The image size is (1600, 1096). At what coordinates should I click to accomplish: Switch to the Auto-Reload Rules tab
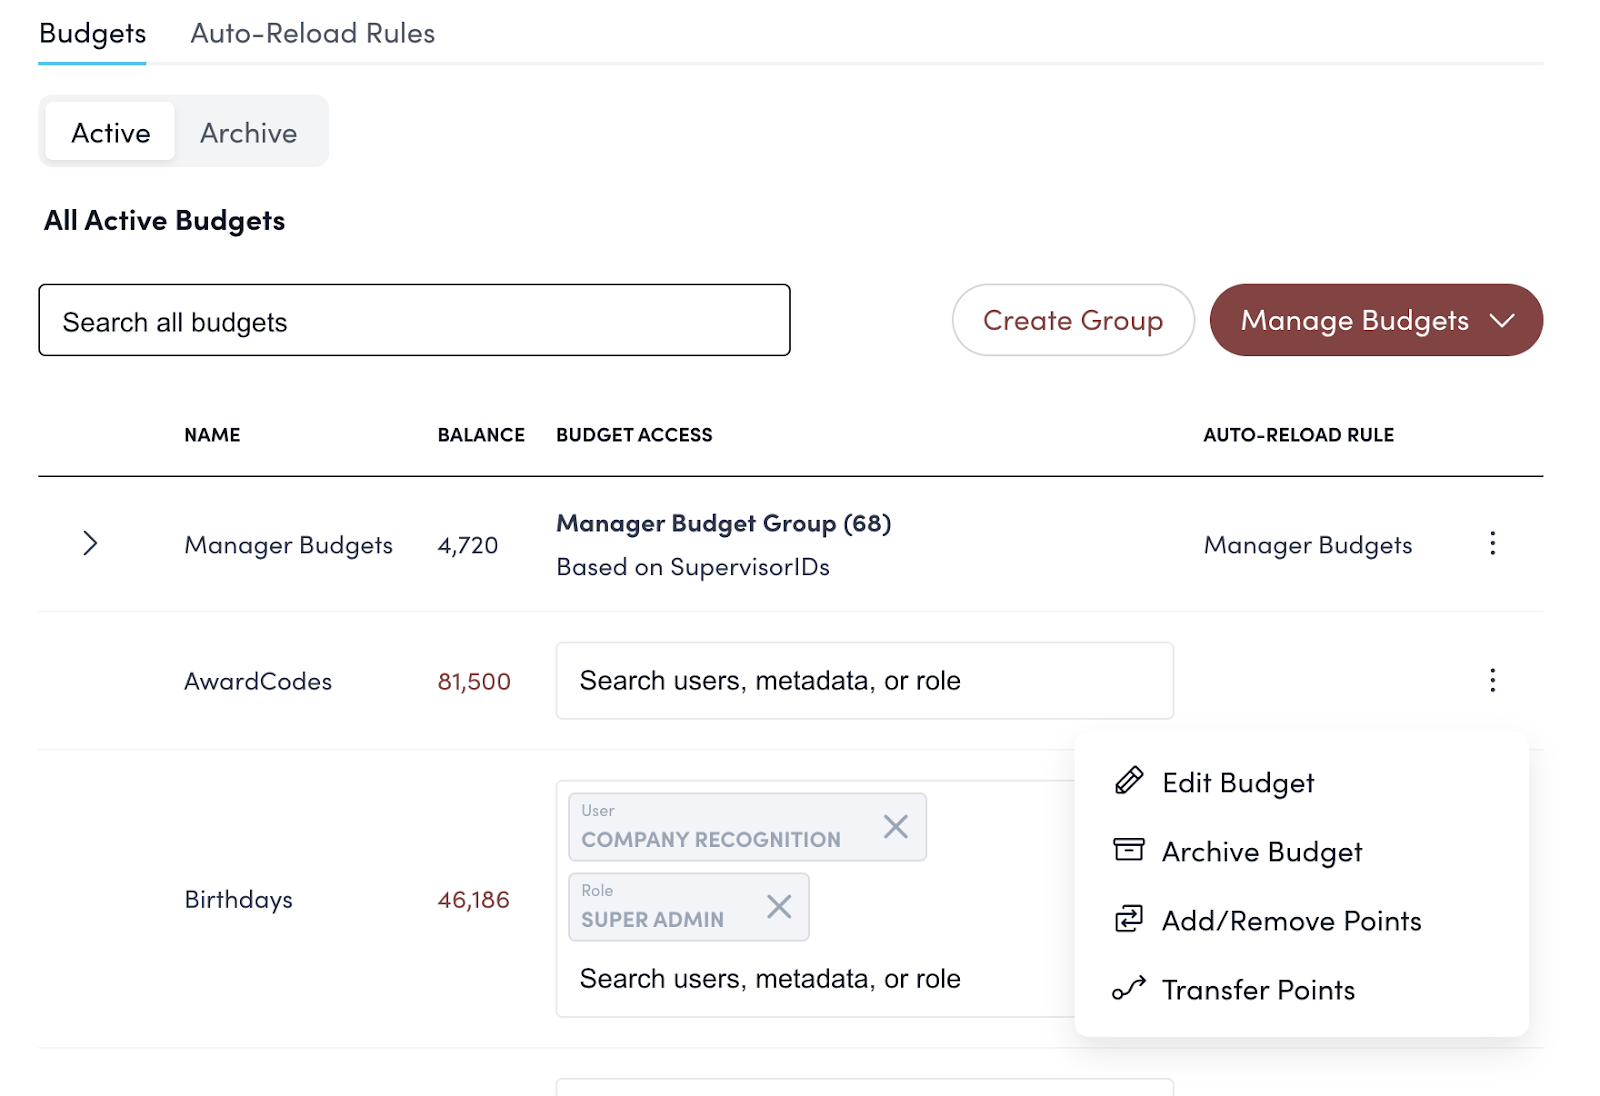[312, 34]
